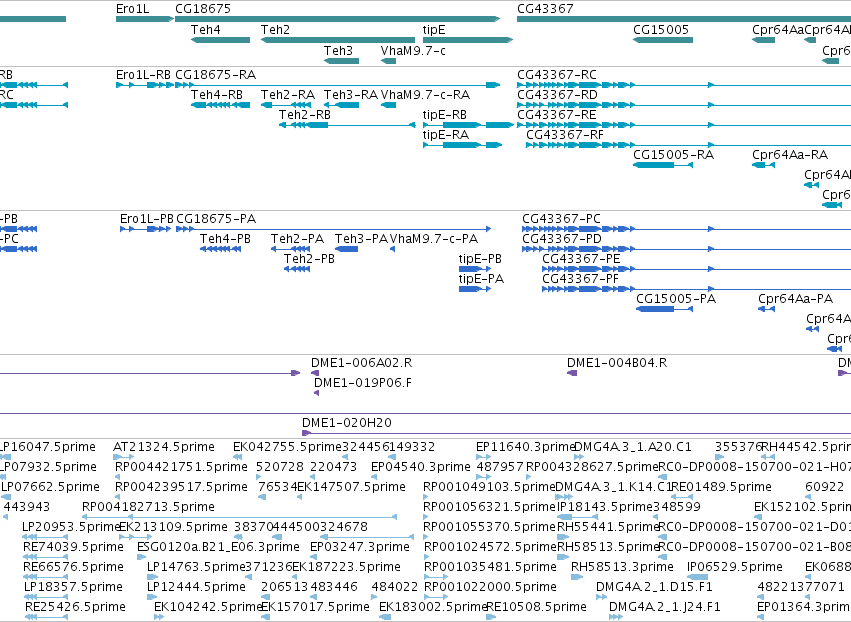This screenshot has height=622, width=851.
Task: Click the LP12444.5prime EST label
Action: 196,588
